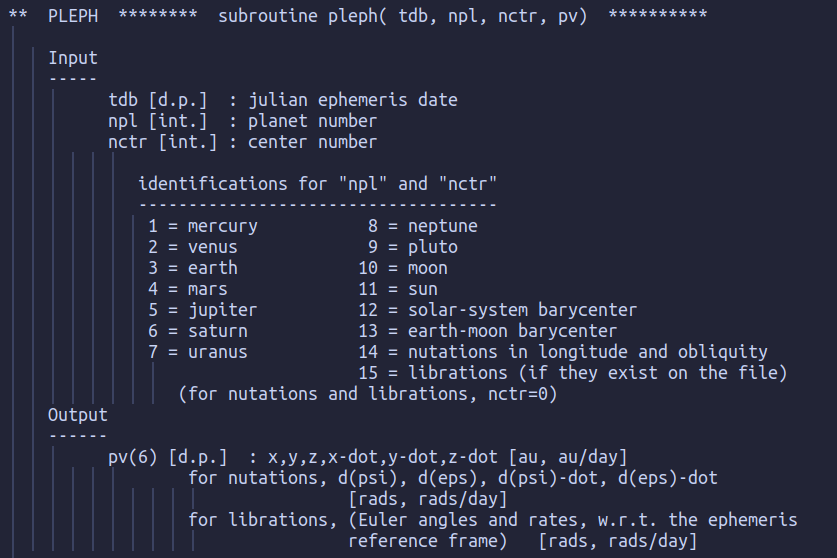Click the "tdb [d.p.]" parameter line
837x558 pixels.
(282, 100)
